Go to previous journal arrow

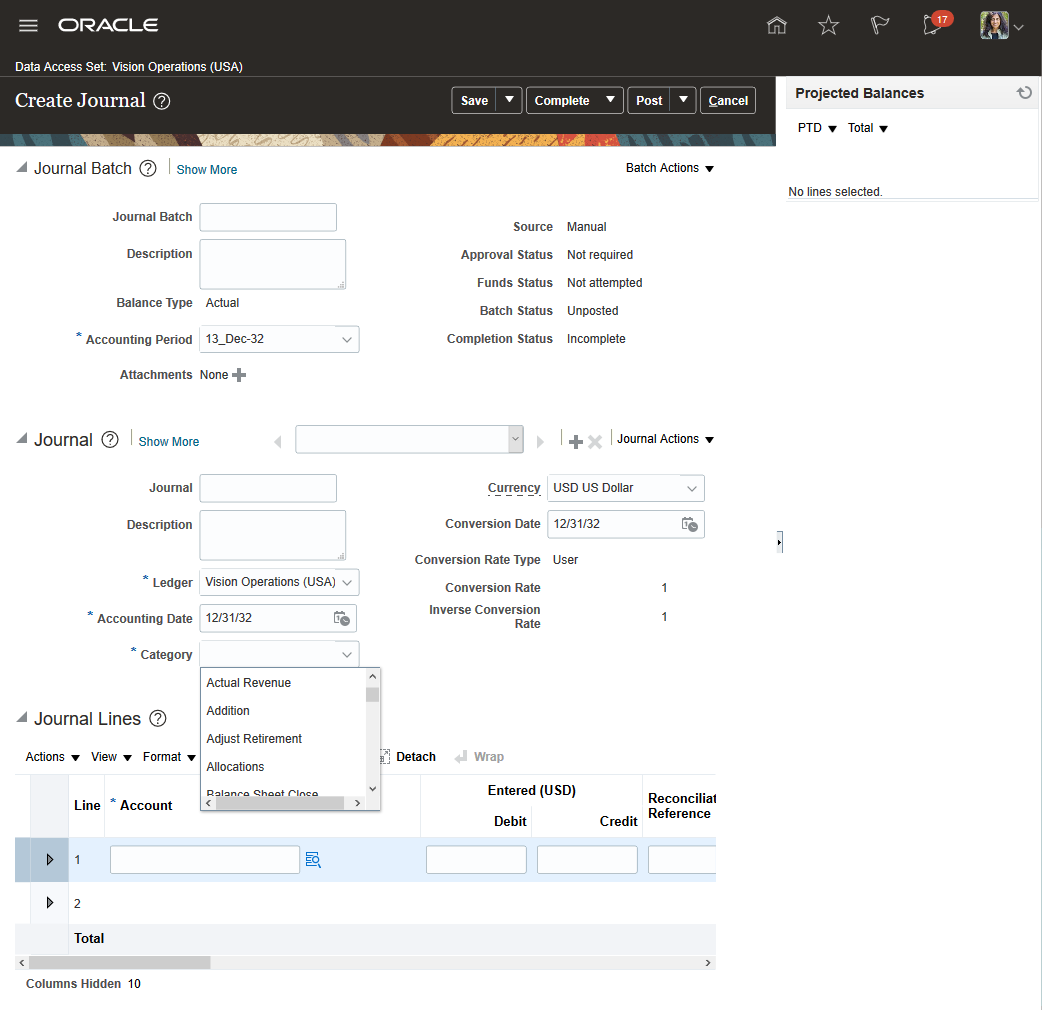click(x=278, y=441)
